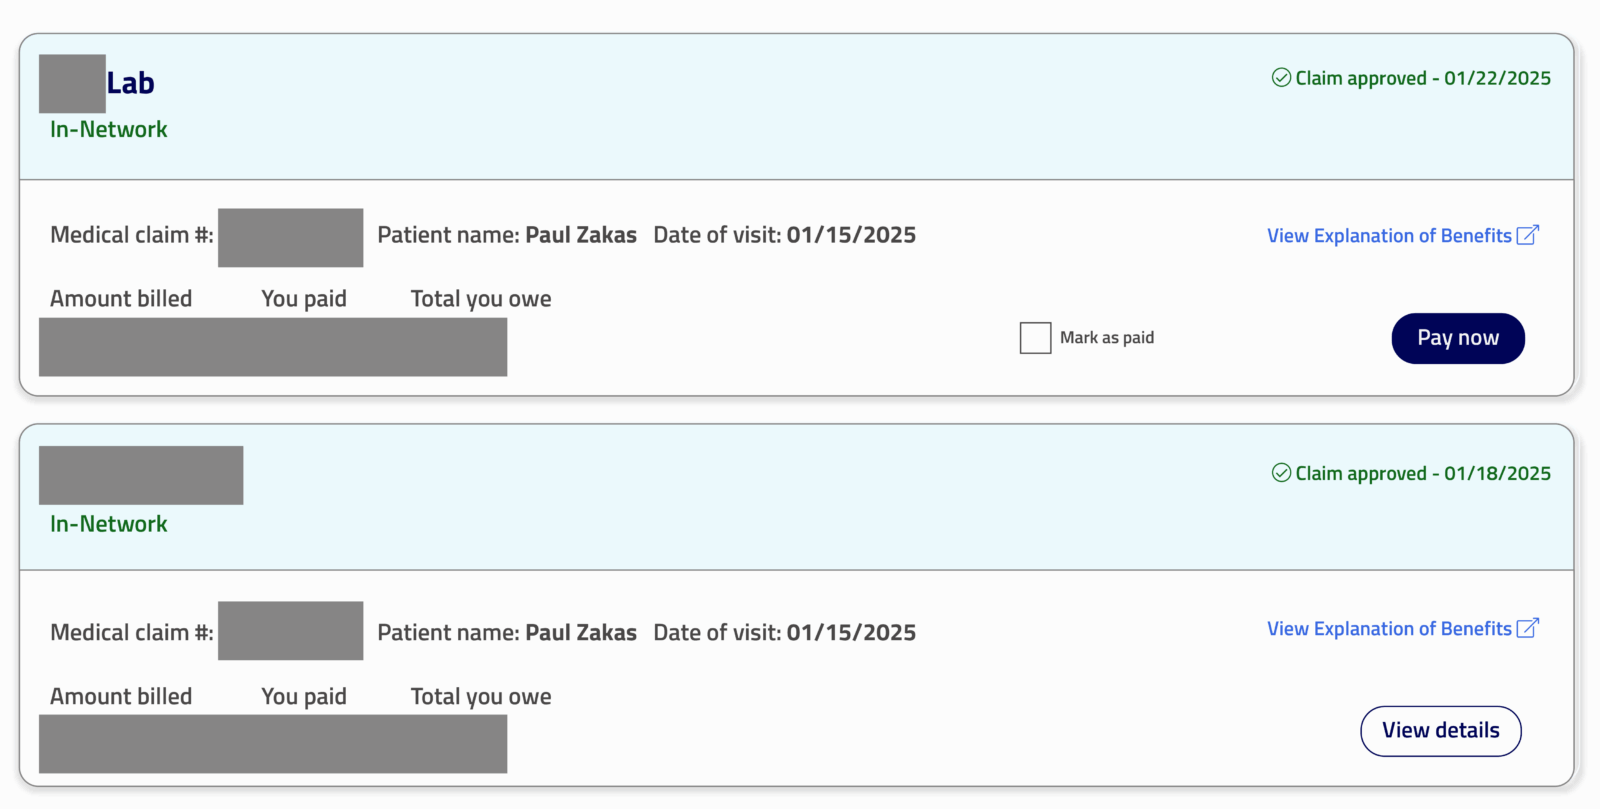The width and height of the screenshot is (1600, 809).
Task: Click the external-link icon in the Lab claim
Action: click(1527, 235)
